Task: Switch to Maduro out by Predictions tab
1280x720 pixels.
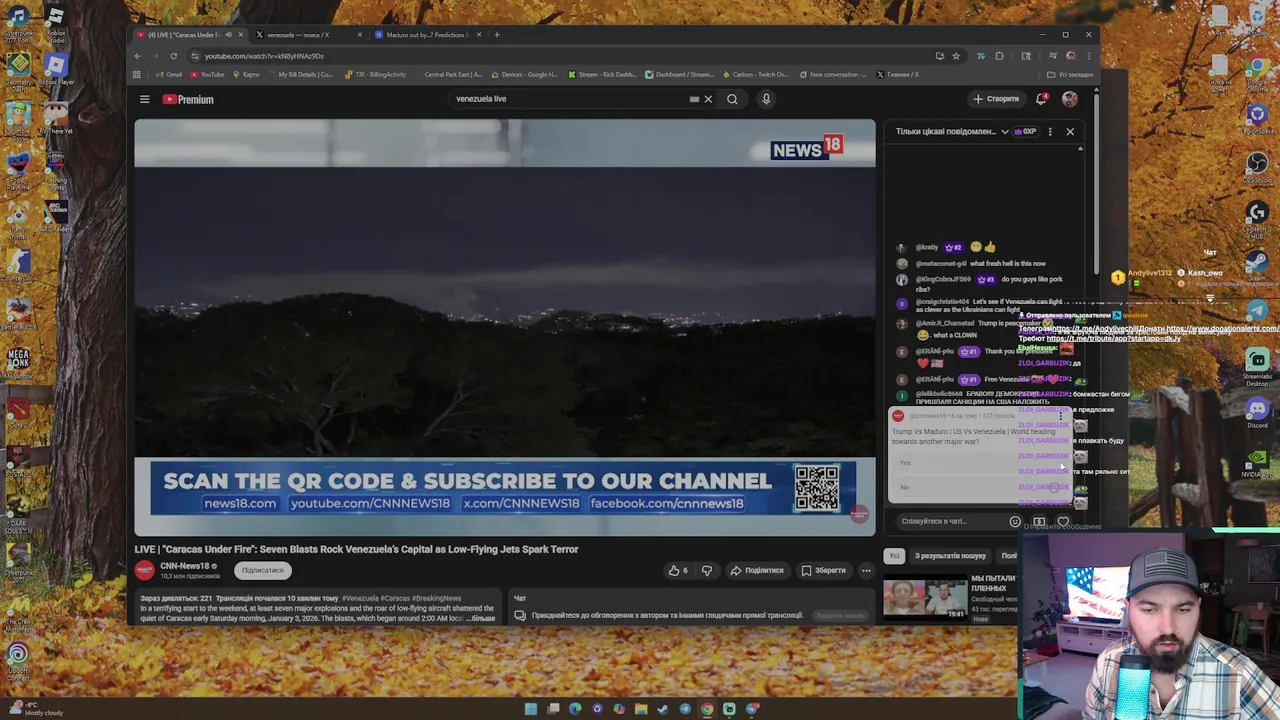Action: pyautogui.click(x=425, y=35)
